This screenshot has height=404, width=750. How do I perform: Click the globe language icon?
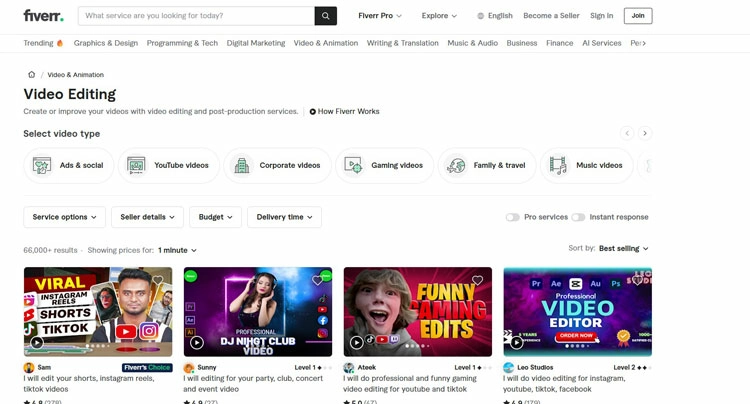pos(481,16)
